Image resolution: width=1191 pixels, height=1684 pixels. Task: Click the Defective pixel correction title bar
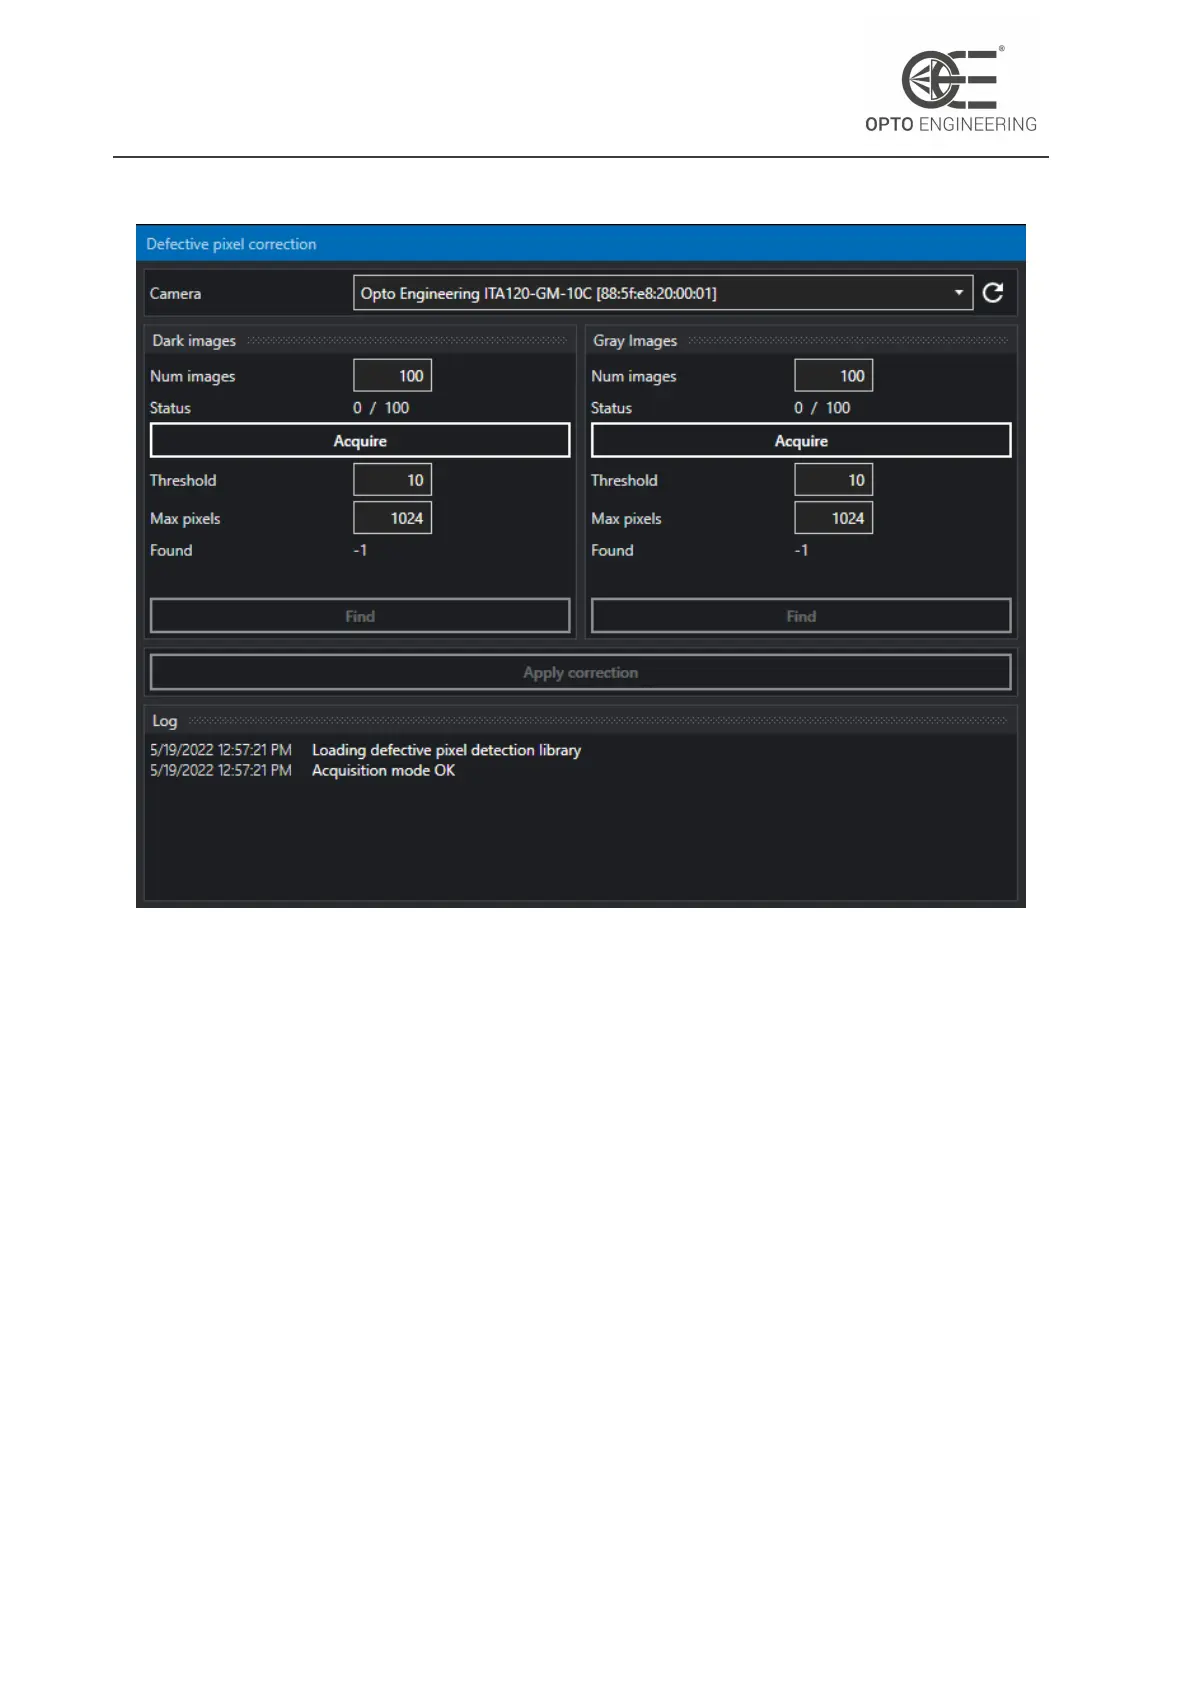tap(580, 243)
